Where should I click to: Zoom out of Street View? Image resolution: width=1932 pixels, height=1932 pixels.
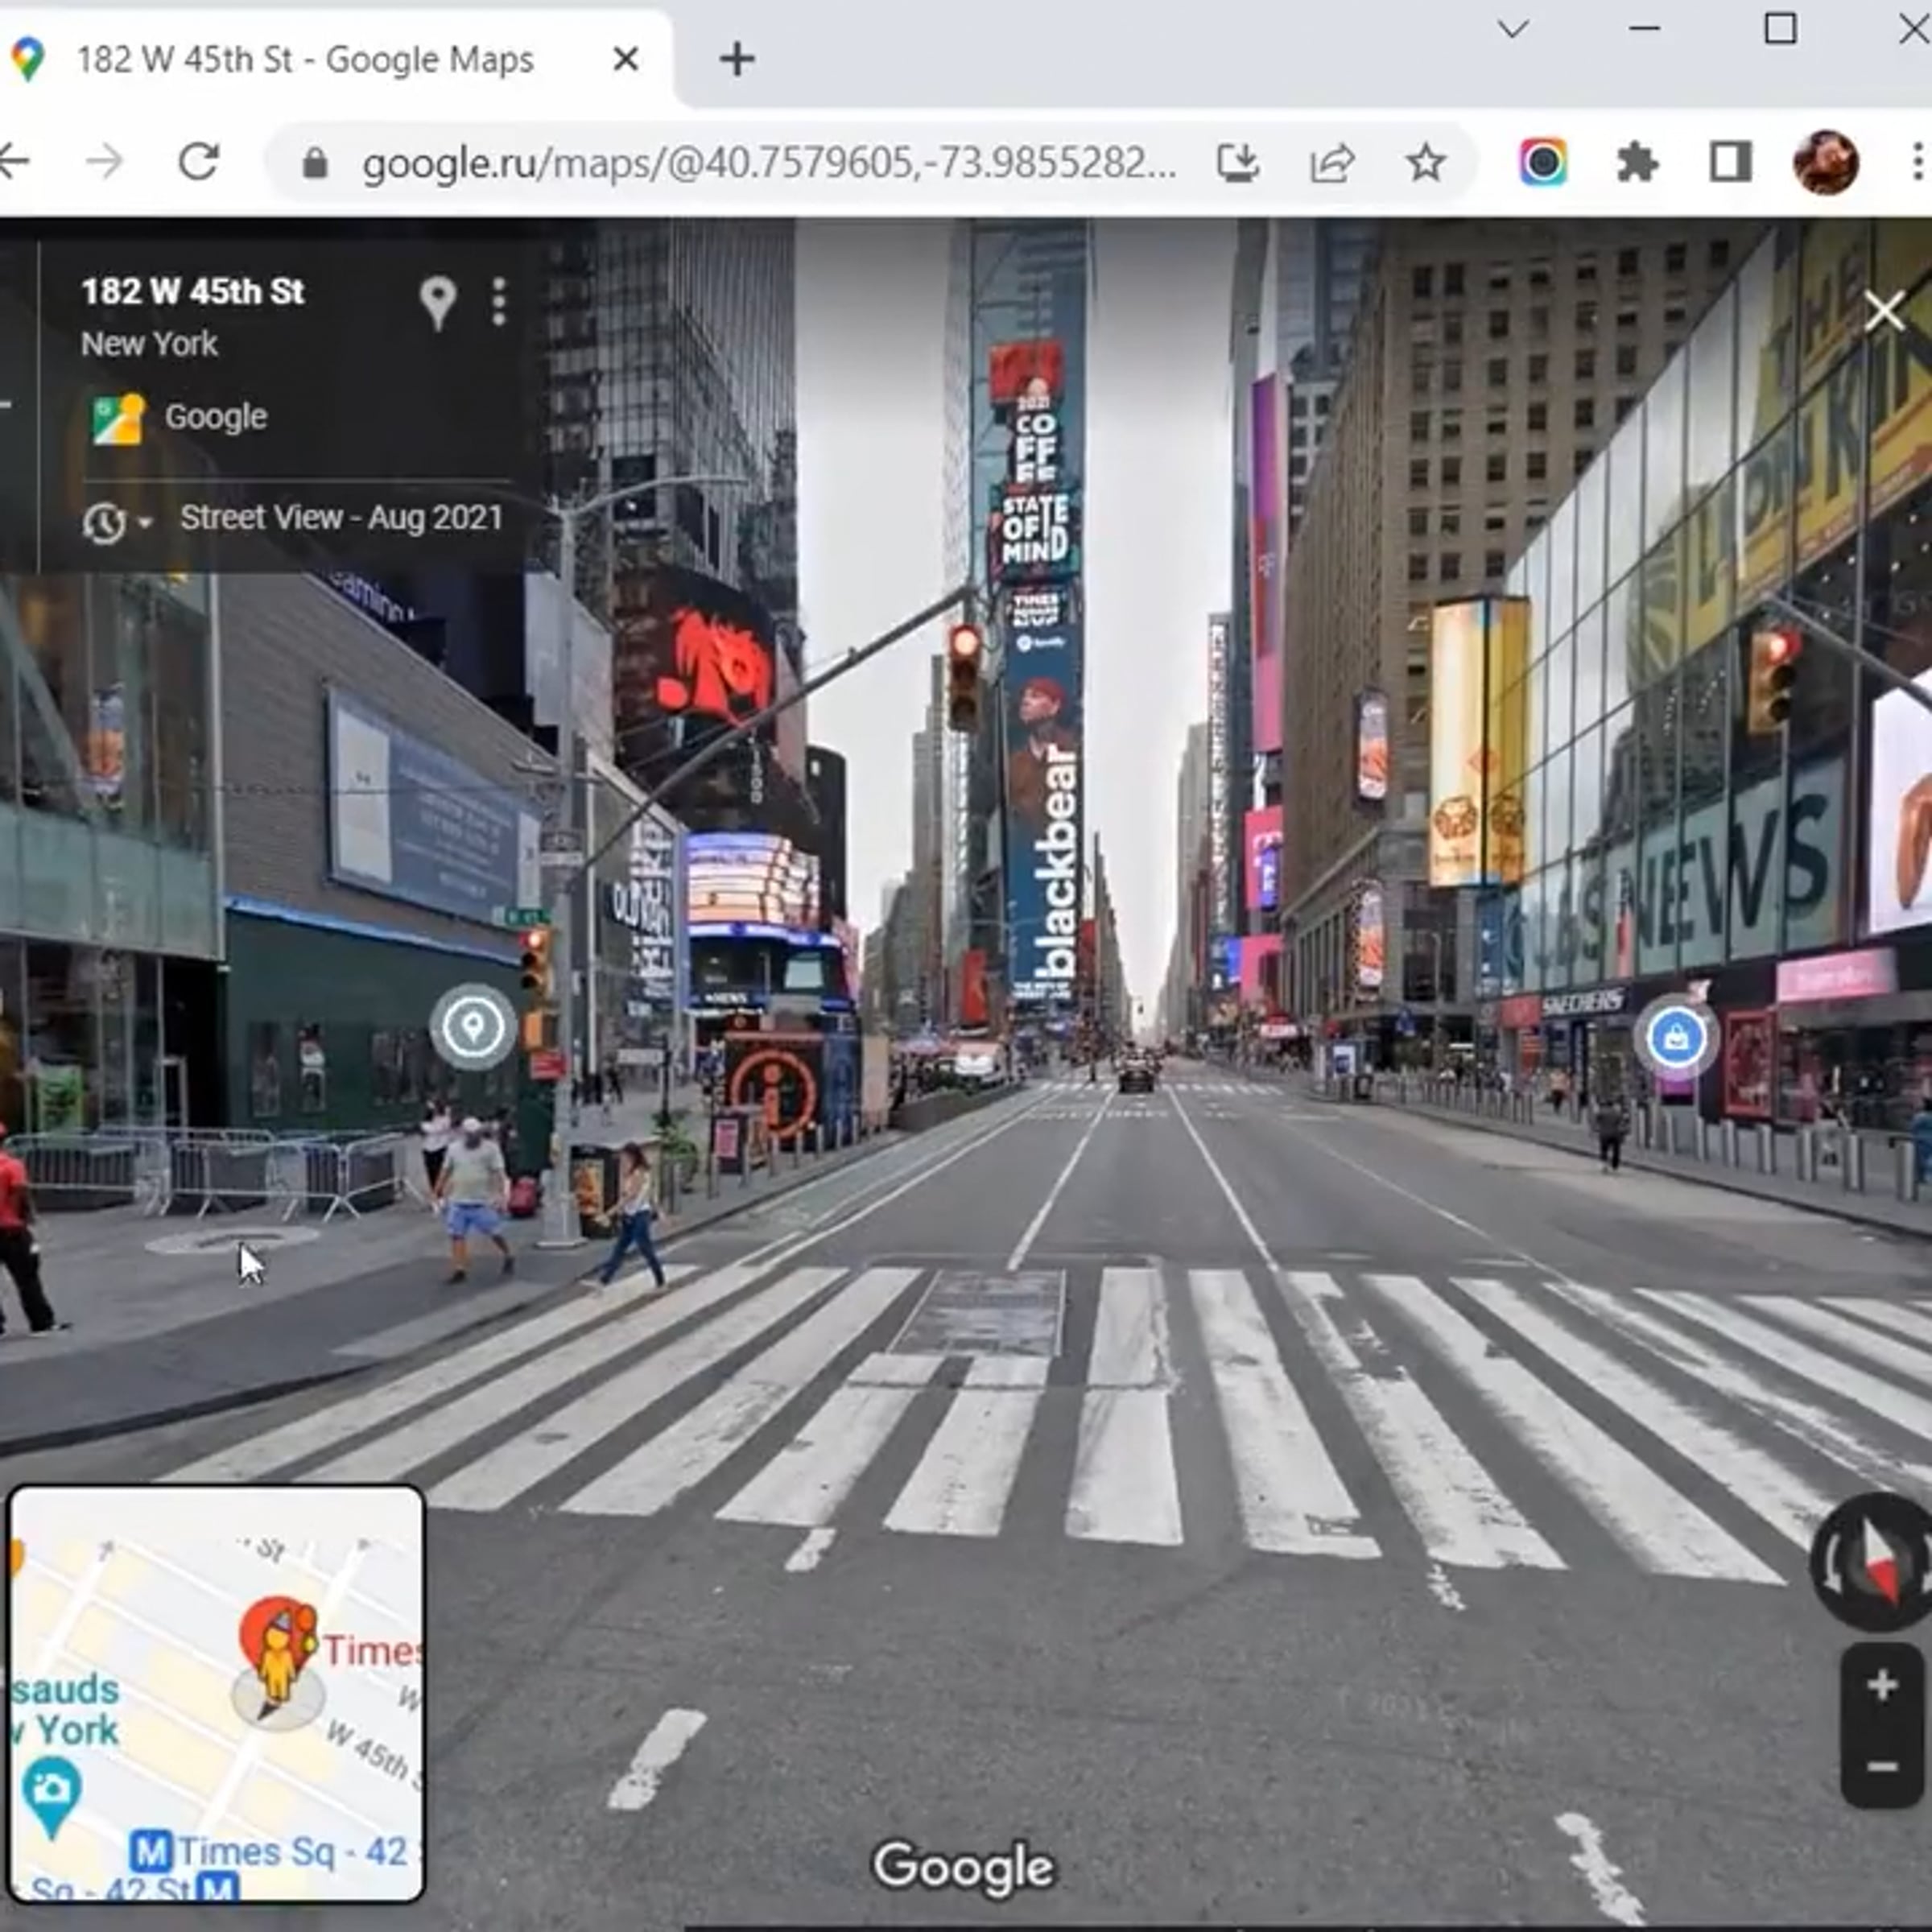click(x=1882, y=1767)
